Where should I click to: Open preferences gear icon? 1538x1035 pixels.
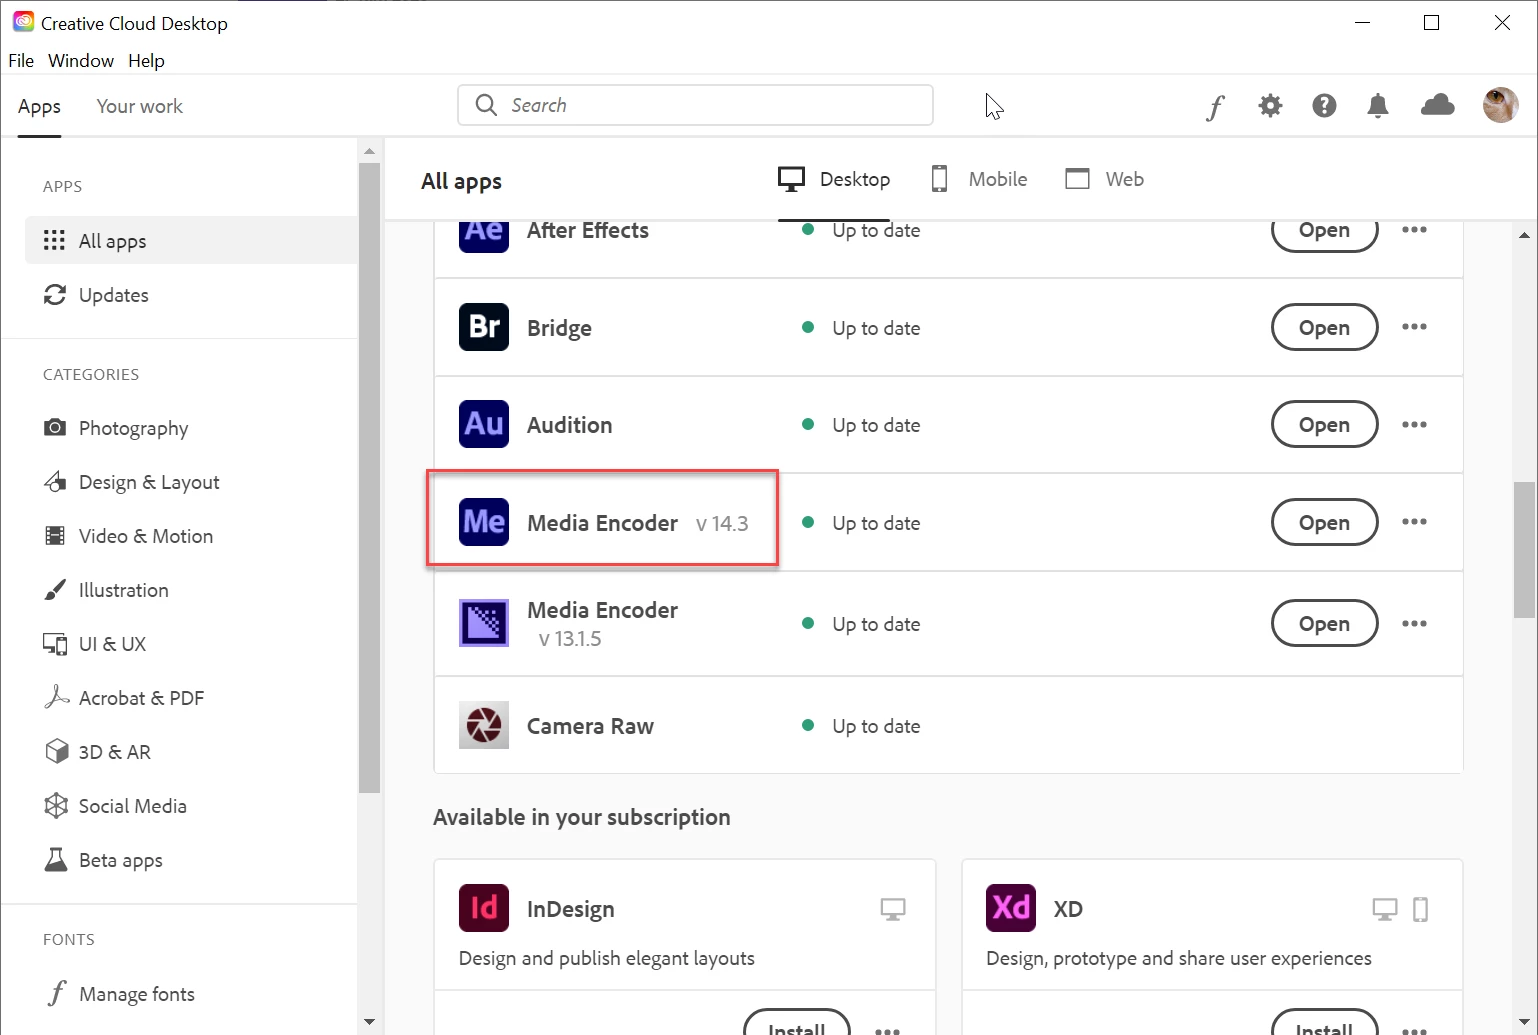1270,105
